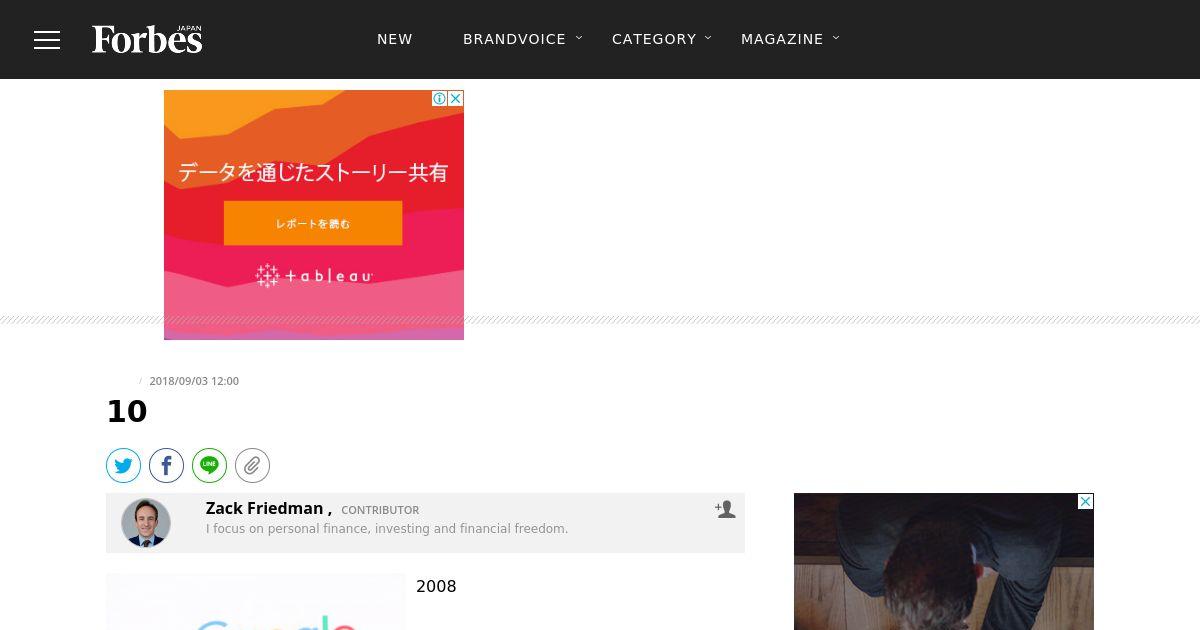This screenshot has height=630, width=1200.
Task: Click the CONTRIBUTOR label
Action: [380, 510]
